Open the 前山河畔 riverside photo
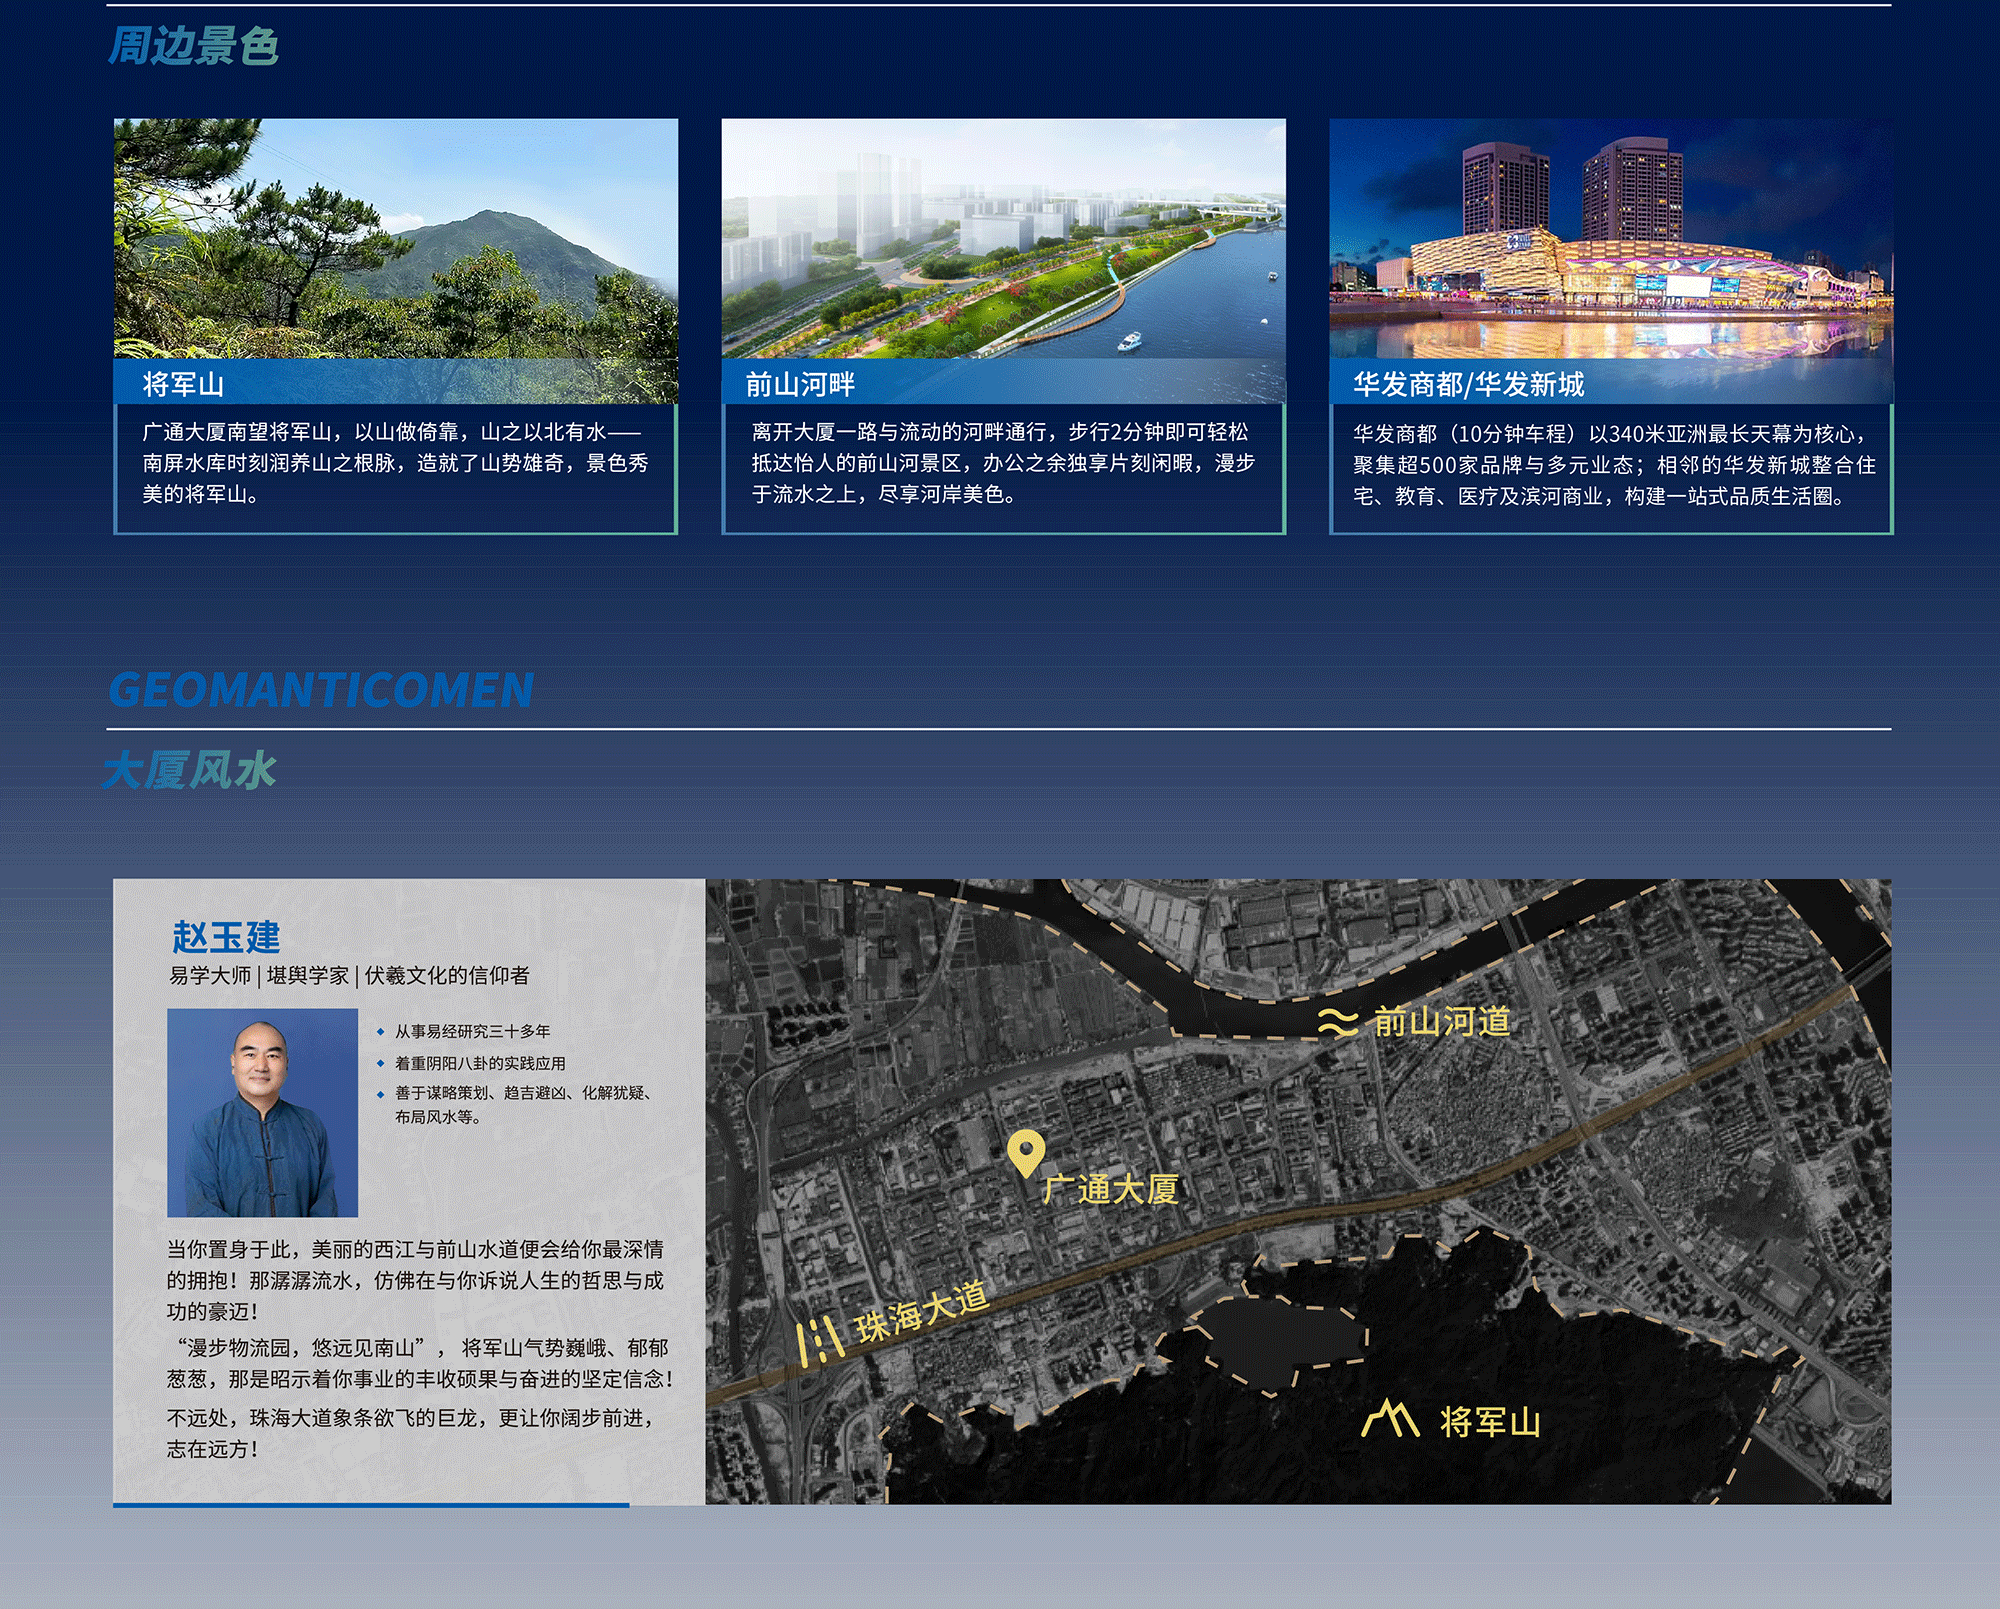The height and width of the screenshot is (1609, 2000). (1003, 238)
